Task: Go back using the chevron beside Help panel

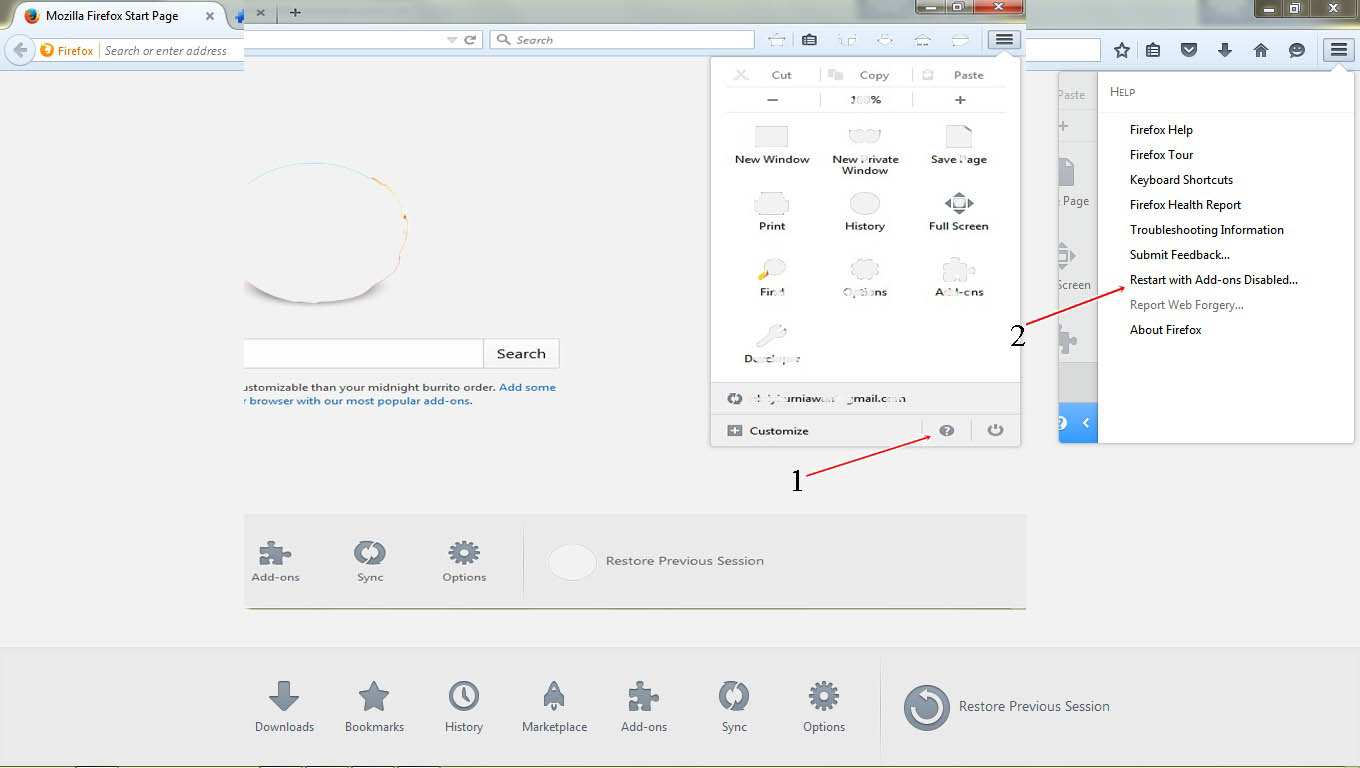Action: pyautogui.click(x=1085, y=423)
